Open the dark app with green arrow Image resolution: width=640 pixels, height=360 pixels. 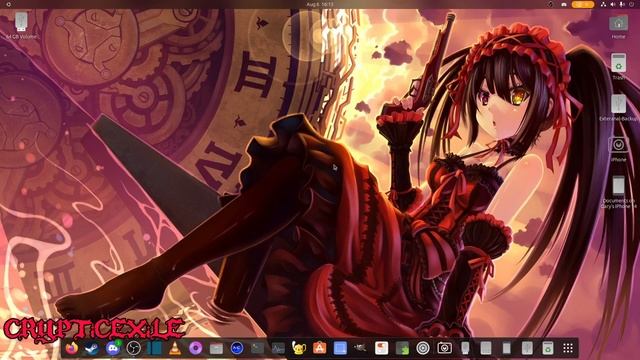[402, 348]
